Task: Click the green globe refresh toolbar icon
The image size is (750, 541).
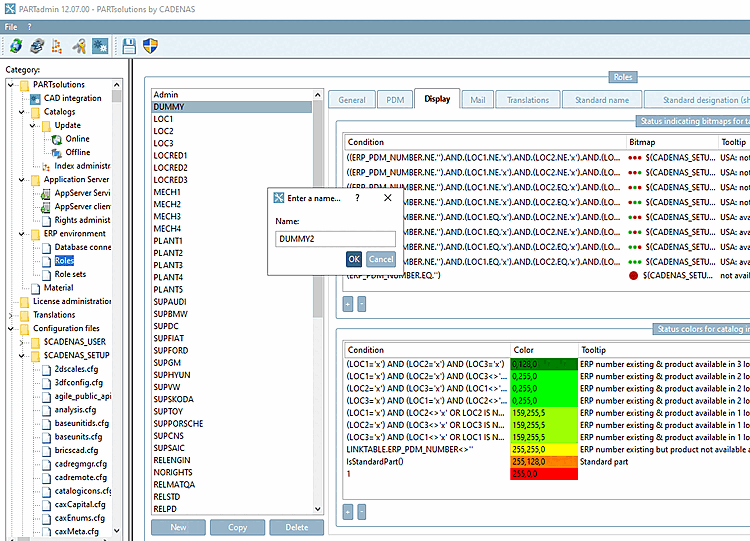Action: point(16,46)
